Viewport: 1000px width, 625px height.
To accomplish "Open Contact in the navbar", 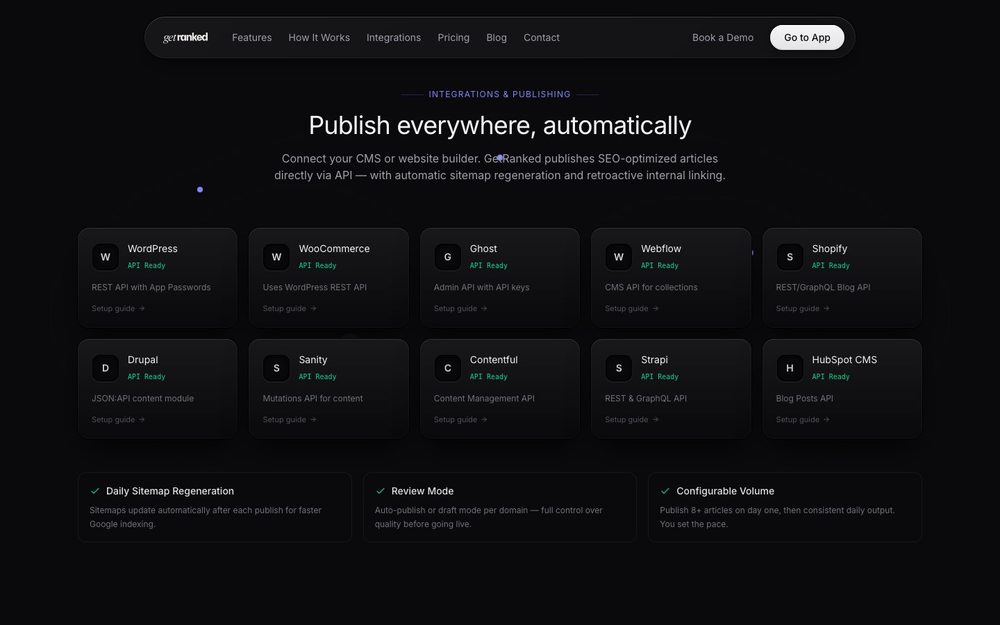I will [541, 38].
